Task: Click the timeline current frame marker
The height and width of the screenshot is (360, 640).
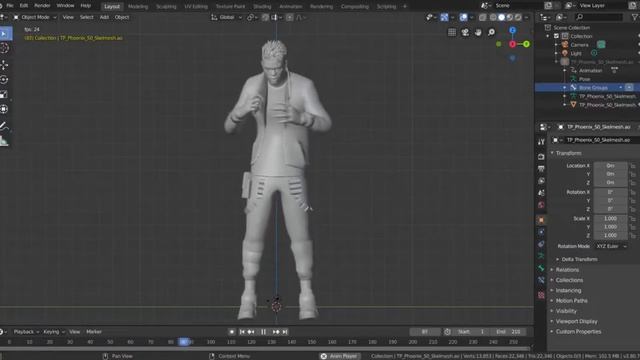Action: coord(184,342)
